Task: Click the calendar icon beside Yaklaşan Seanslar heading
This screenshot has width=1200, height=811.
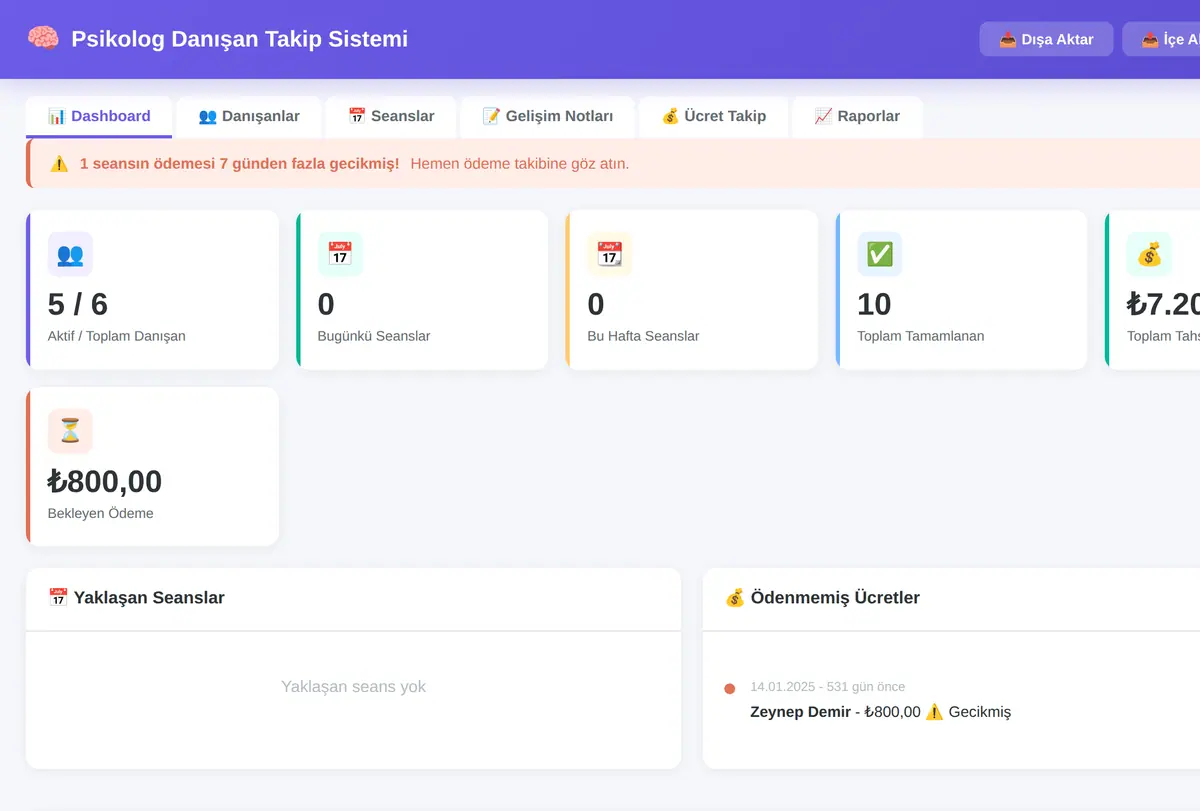Action: [x=58, y=598]
